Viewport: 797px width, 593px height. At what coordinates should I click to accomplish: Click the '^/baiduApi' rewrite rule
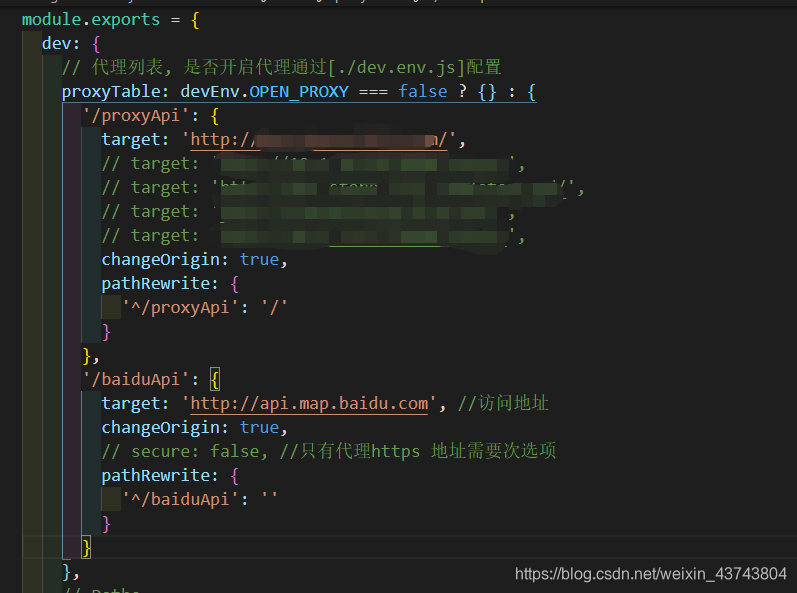(200, 500)
